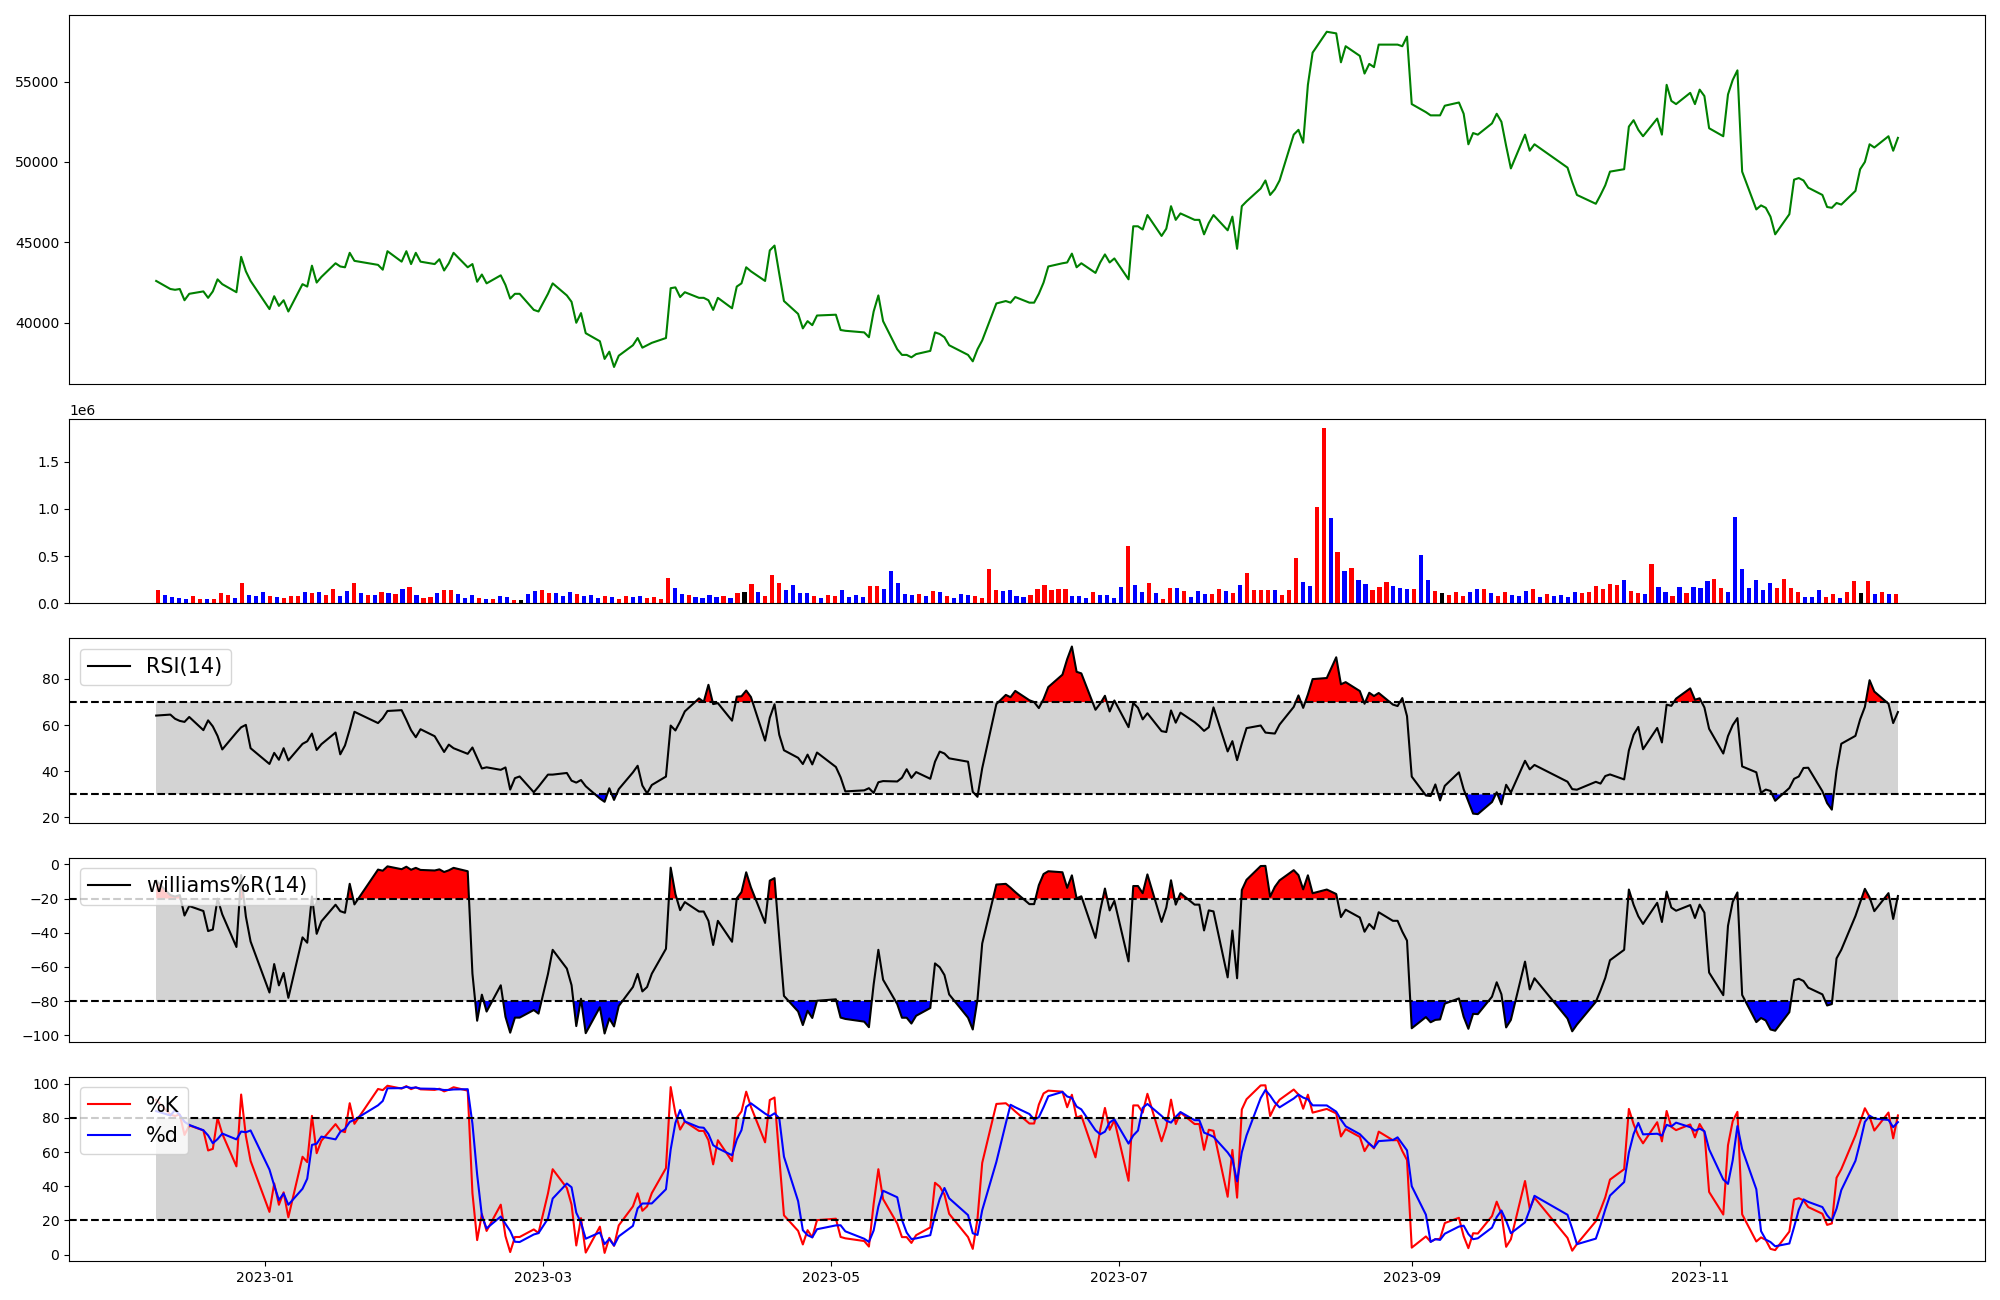Select the 2023-05 x-axis tick label
This screenshot has height=1300, width=2000.
point(831,1277)
